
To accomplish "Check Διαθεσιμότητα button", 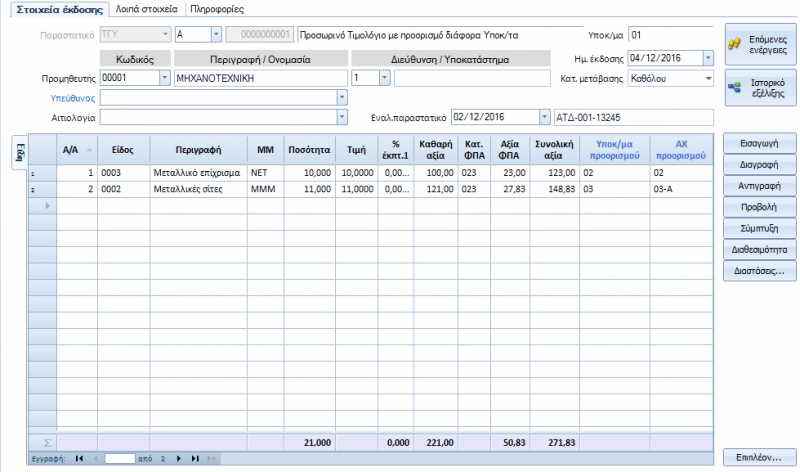I will pos(759,250).
